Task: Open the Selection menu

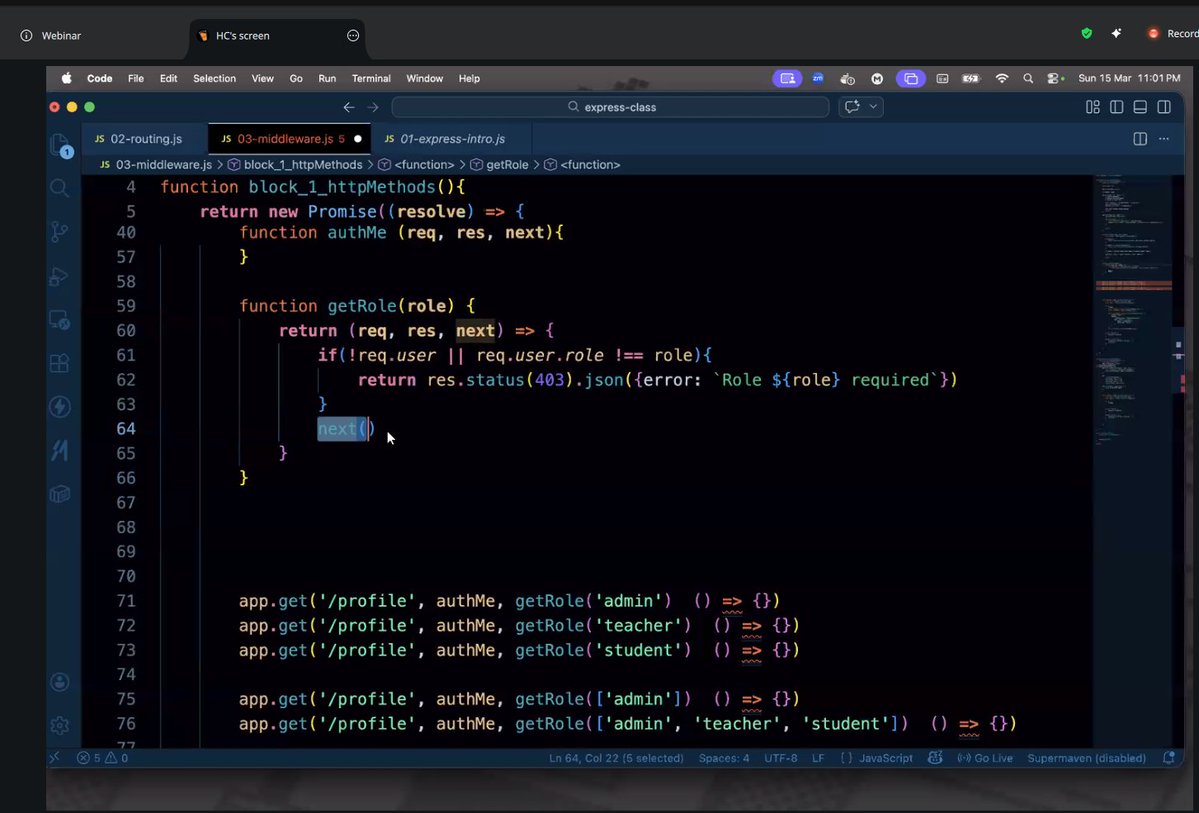Action: [x=214, y=78]
